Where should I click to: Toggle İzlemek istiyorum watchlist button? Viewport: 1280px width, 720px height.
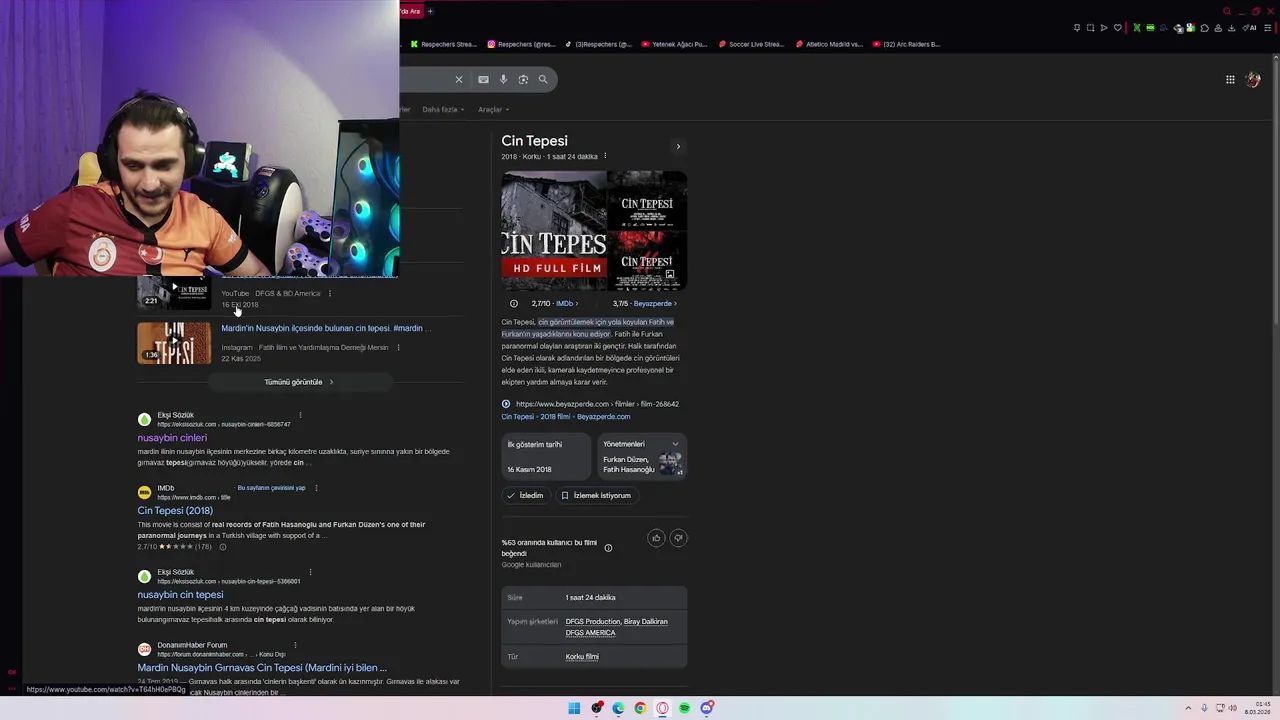point(596,495)
